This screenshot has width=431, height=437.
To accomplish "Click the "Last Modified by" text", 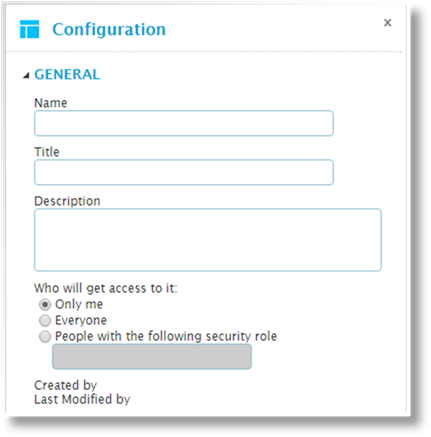I will (82, 399).
